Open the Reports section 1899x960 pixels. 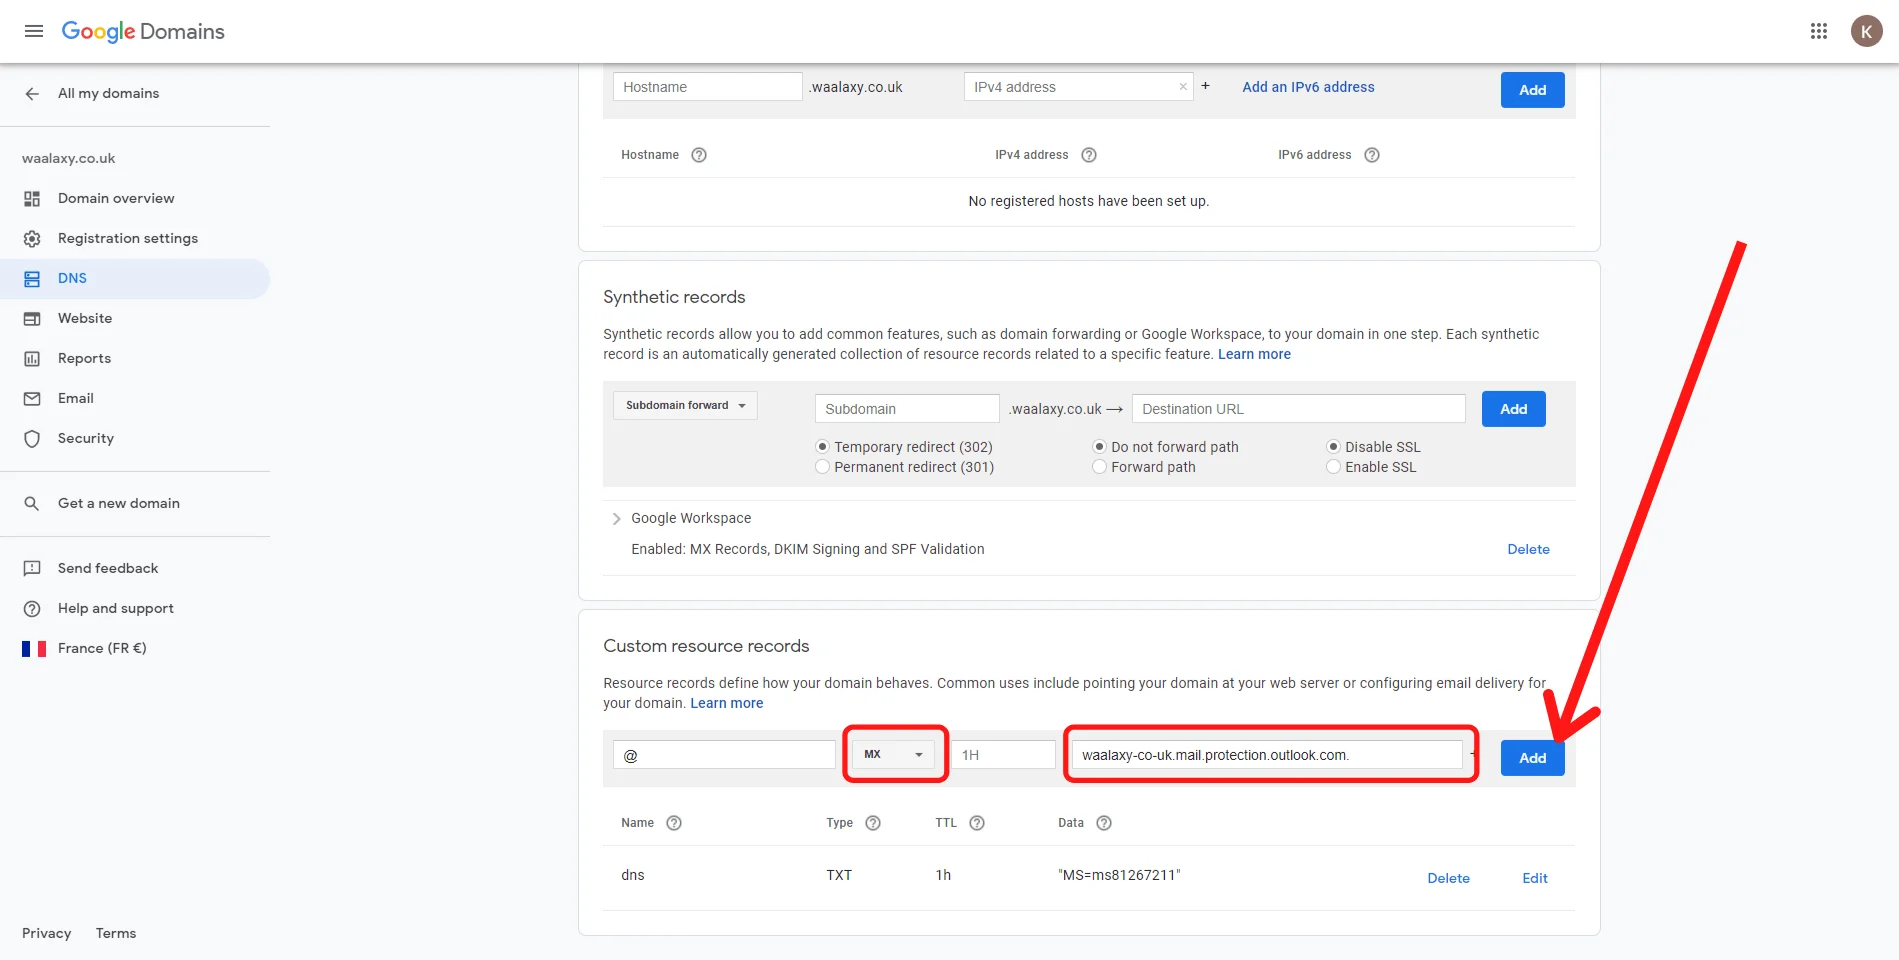[84, 359]
